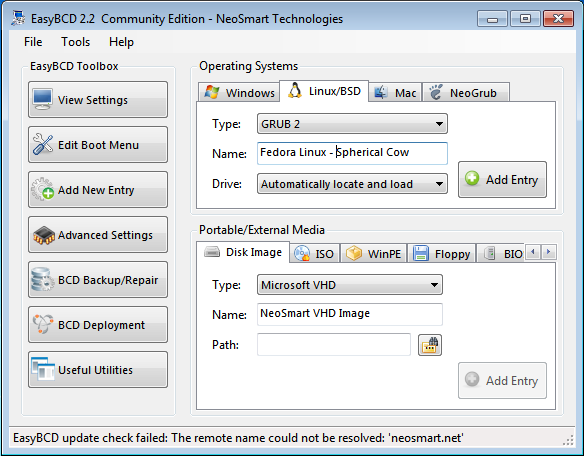
Task: Switch to the ISO tab
Action: [x=315, y=254]
